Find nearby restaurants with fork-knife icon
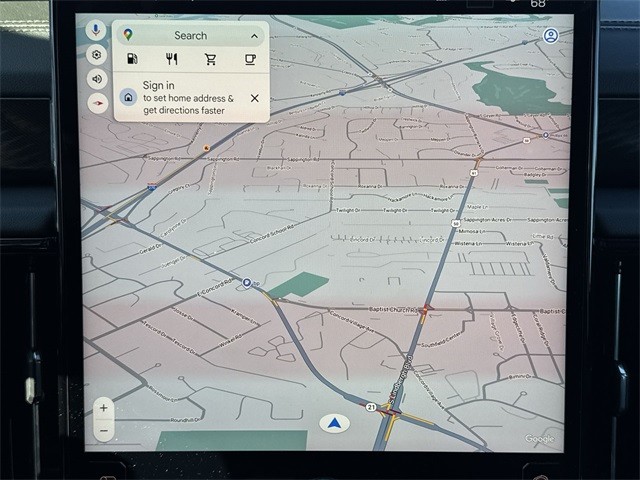640x480 pixels. [171, 60]
